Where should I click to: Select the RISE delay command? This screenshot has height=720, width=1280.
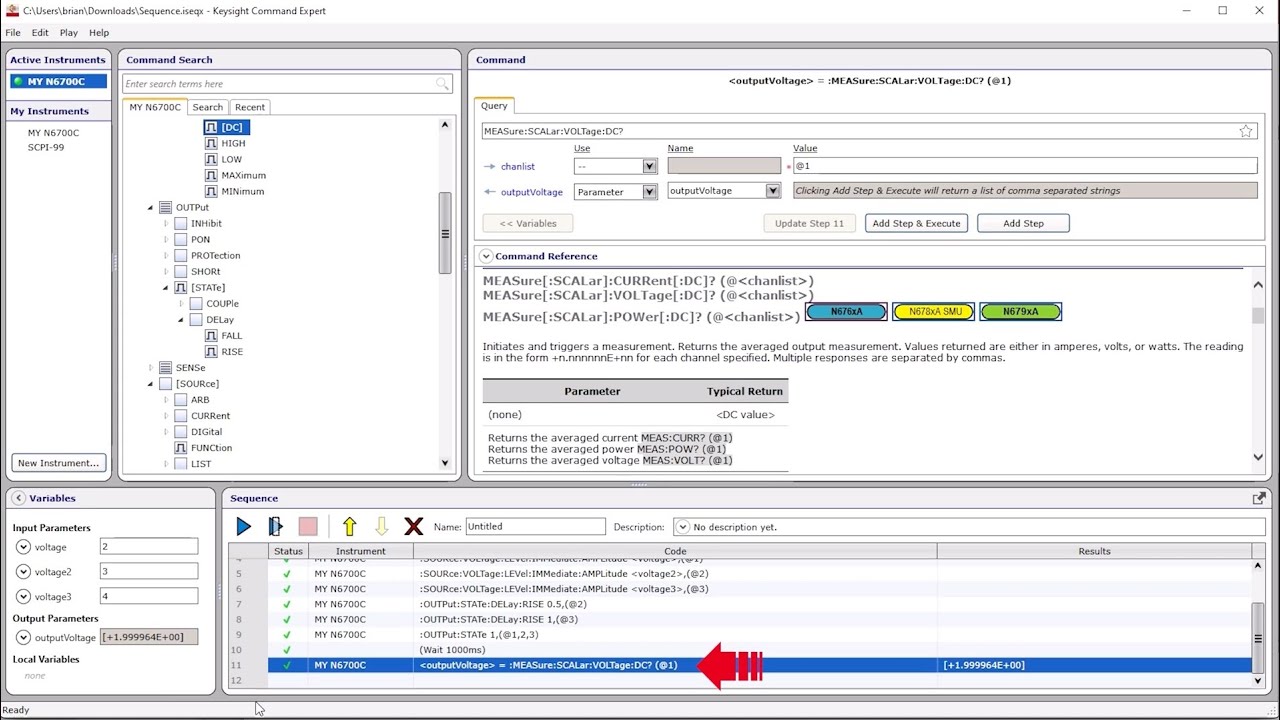[x=224, y=351]
